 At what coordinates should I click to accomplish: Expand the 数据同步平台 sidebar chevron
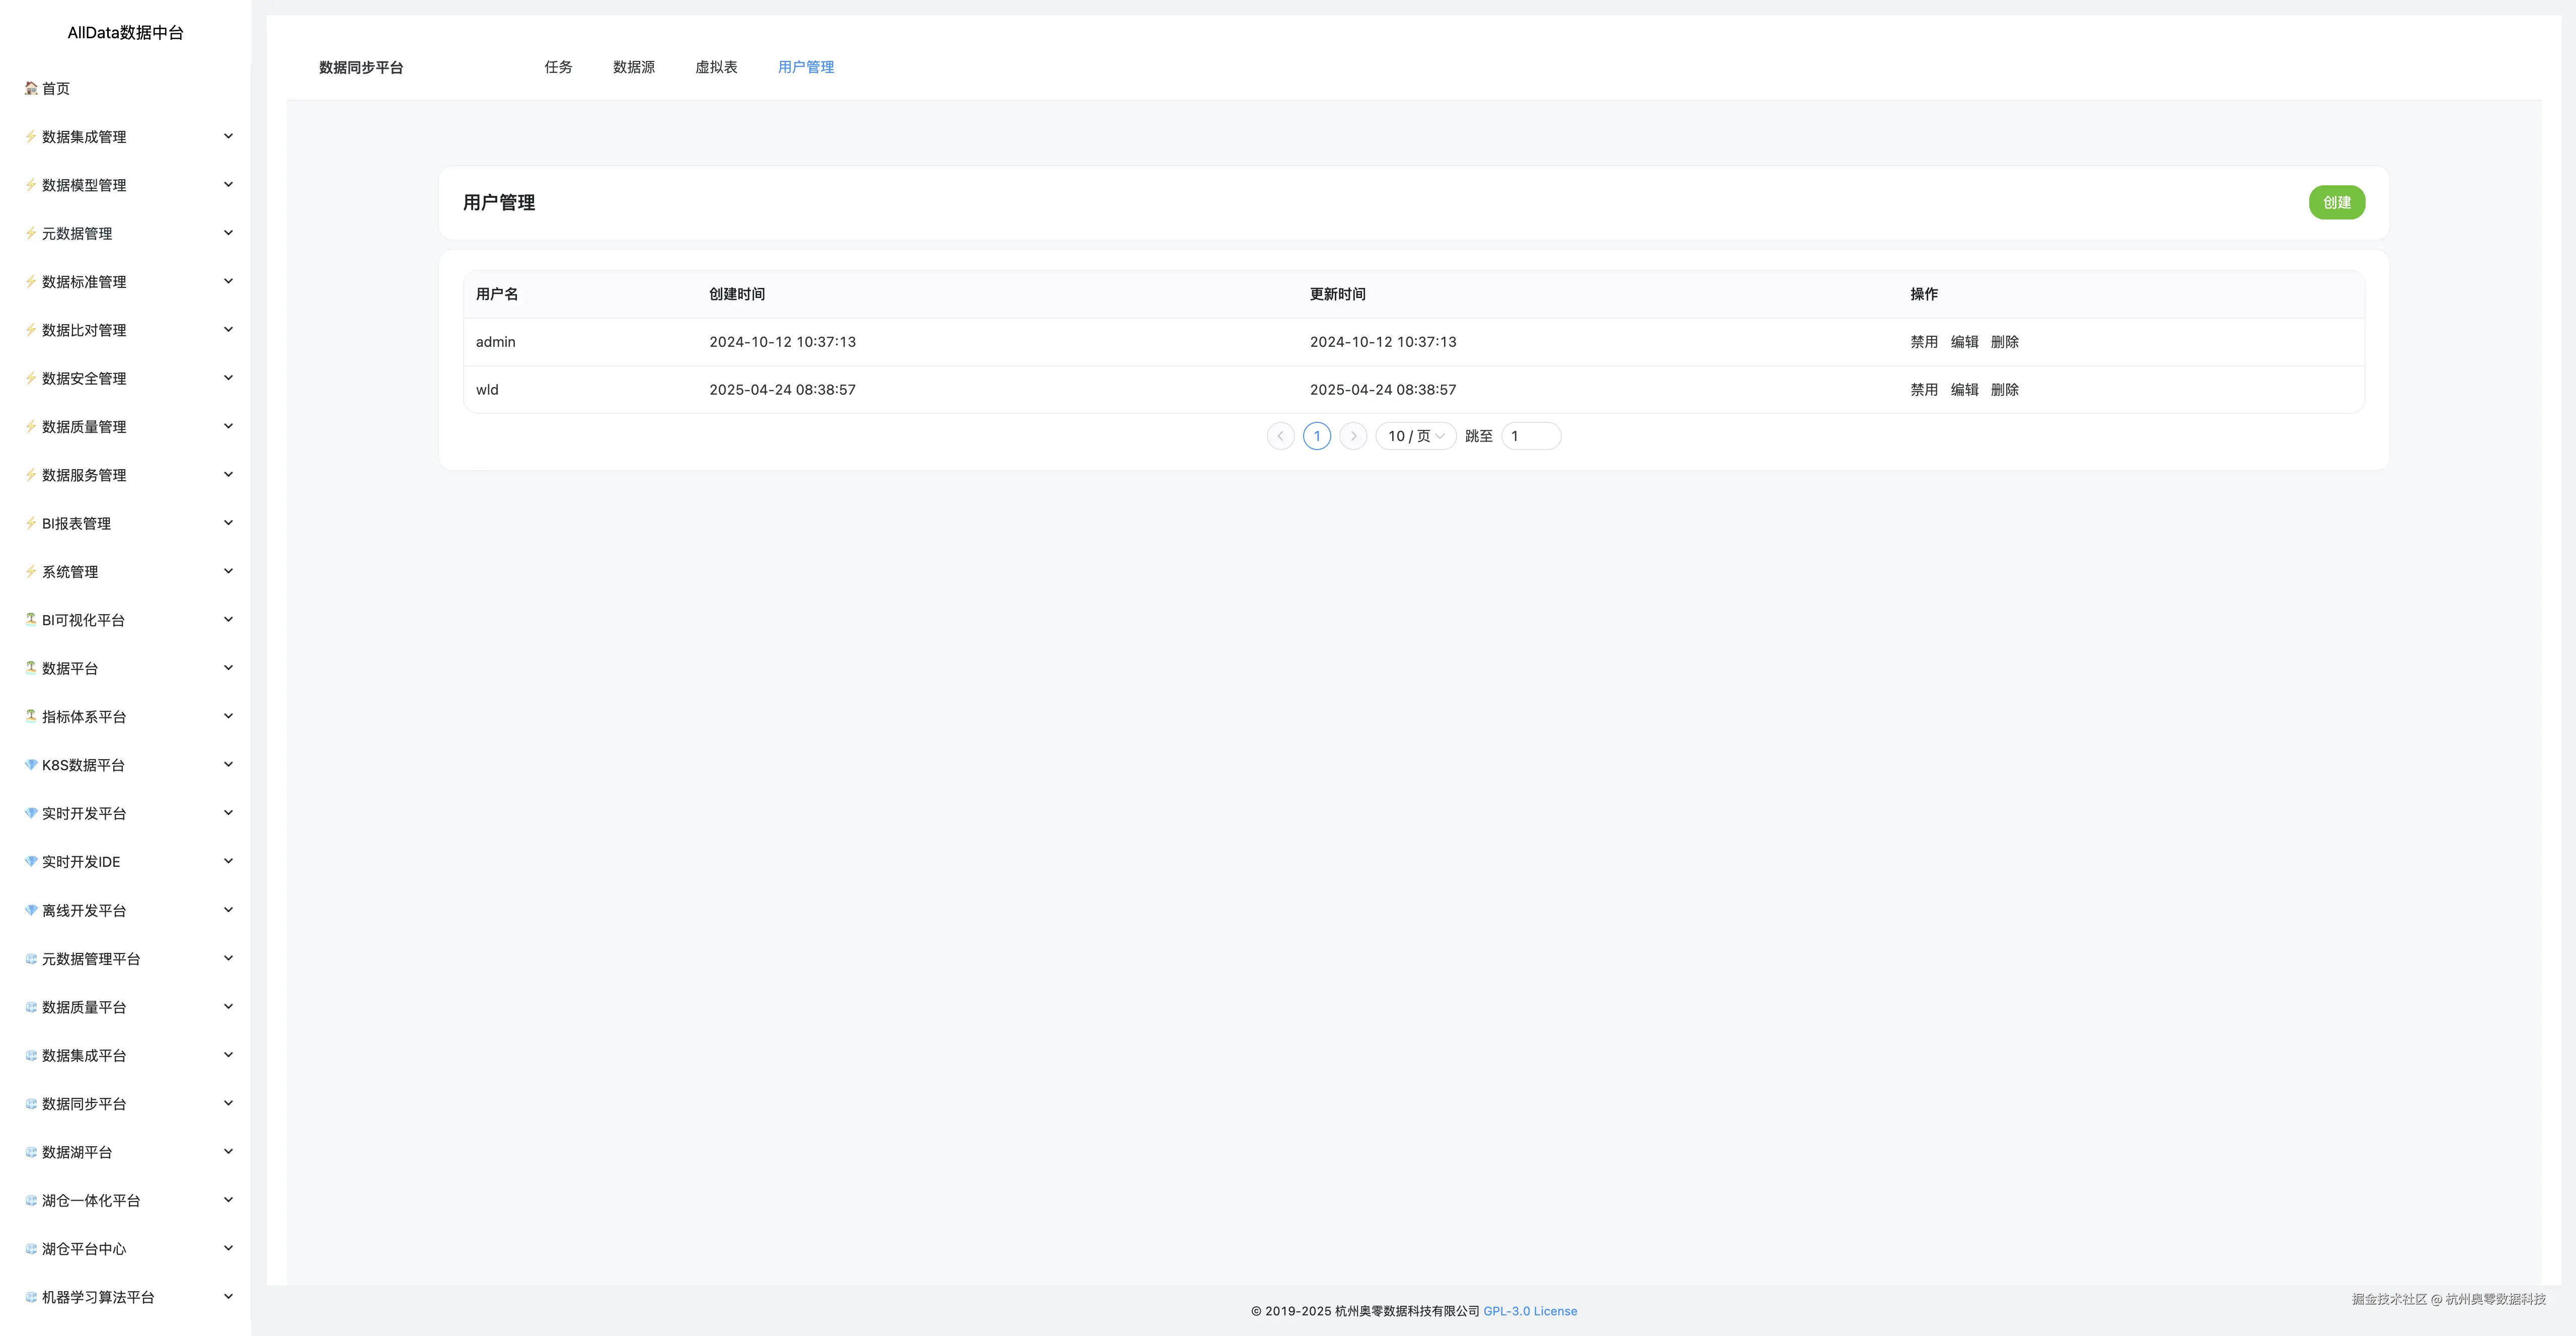[228, 1103]
